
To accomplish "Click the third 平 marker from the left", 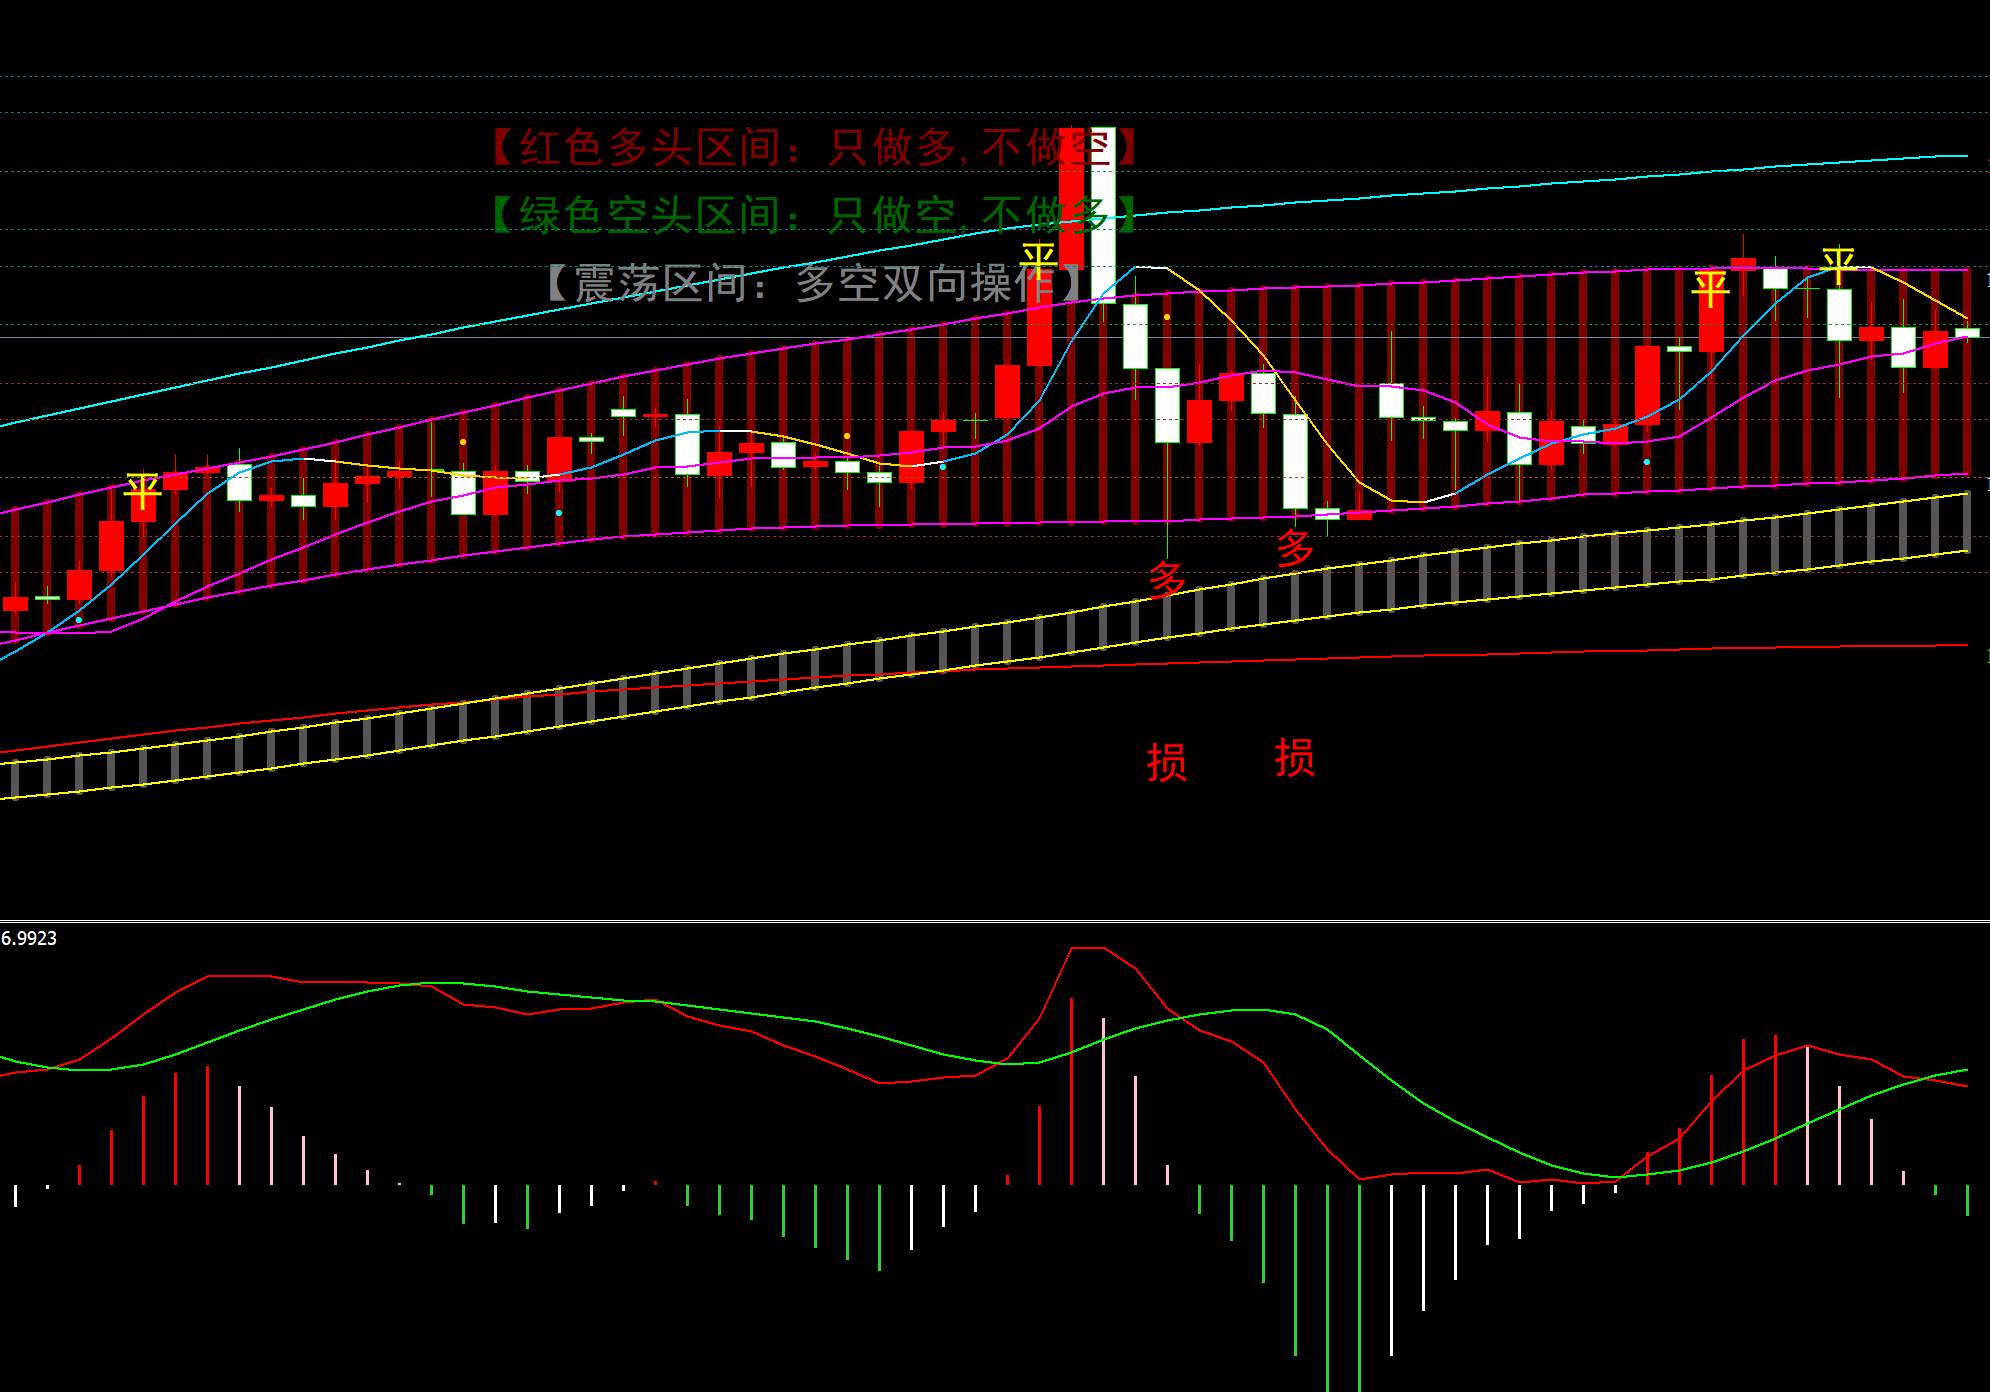I will tap(1710, 289).
